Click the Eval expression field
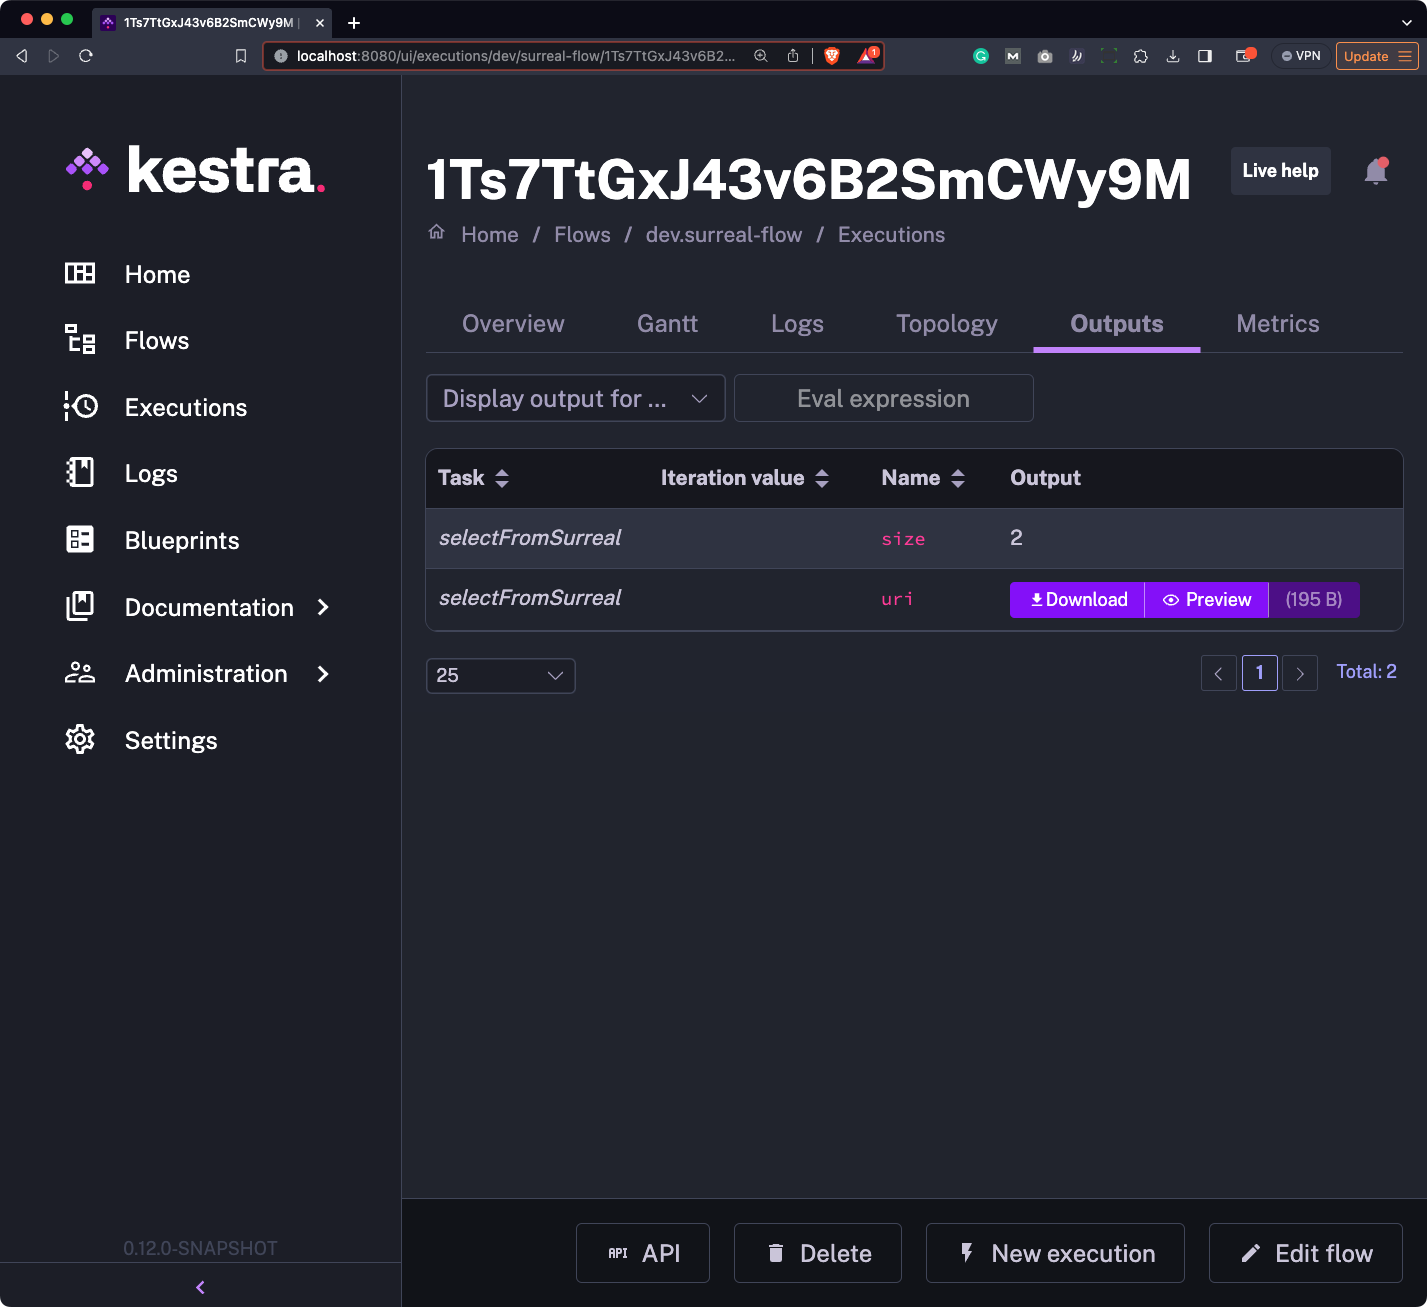 (x=883, y=399)
